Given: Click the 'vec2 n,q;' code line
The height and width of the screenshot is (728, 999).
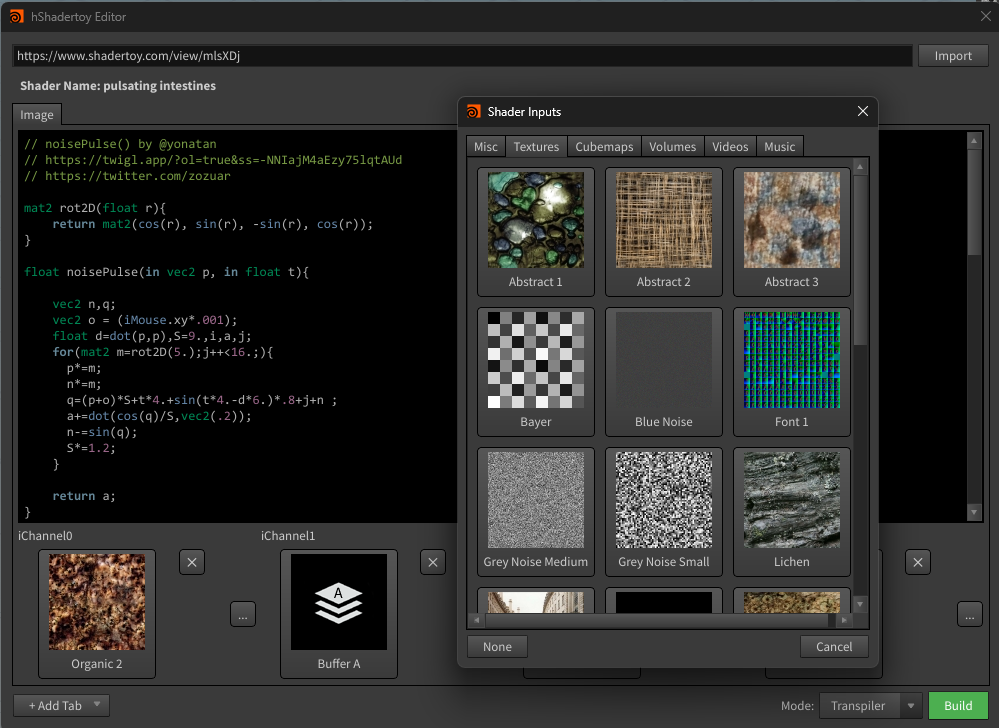Looking at the screenshot, I should (x=83, y=304).
